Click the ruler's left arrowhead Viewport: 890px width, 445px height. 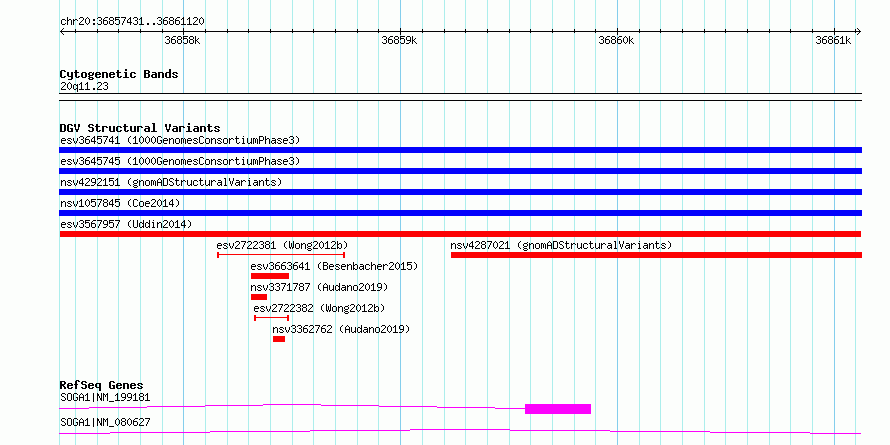tap(62, 31)
